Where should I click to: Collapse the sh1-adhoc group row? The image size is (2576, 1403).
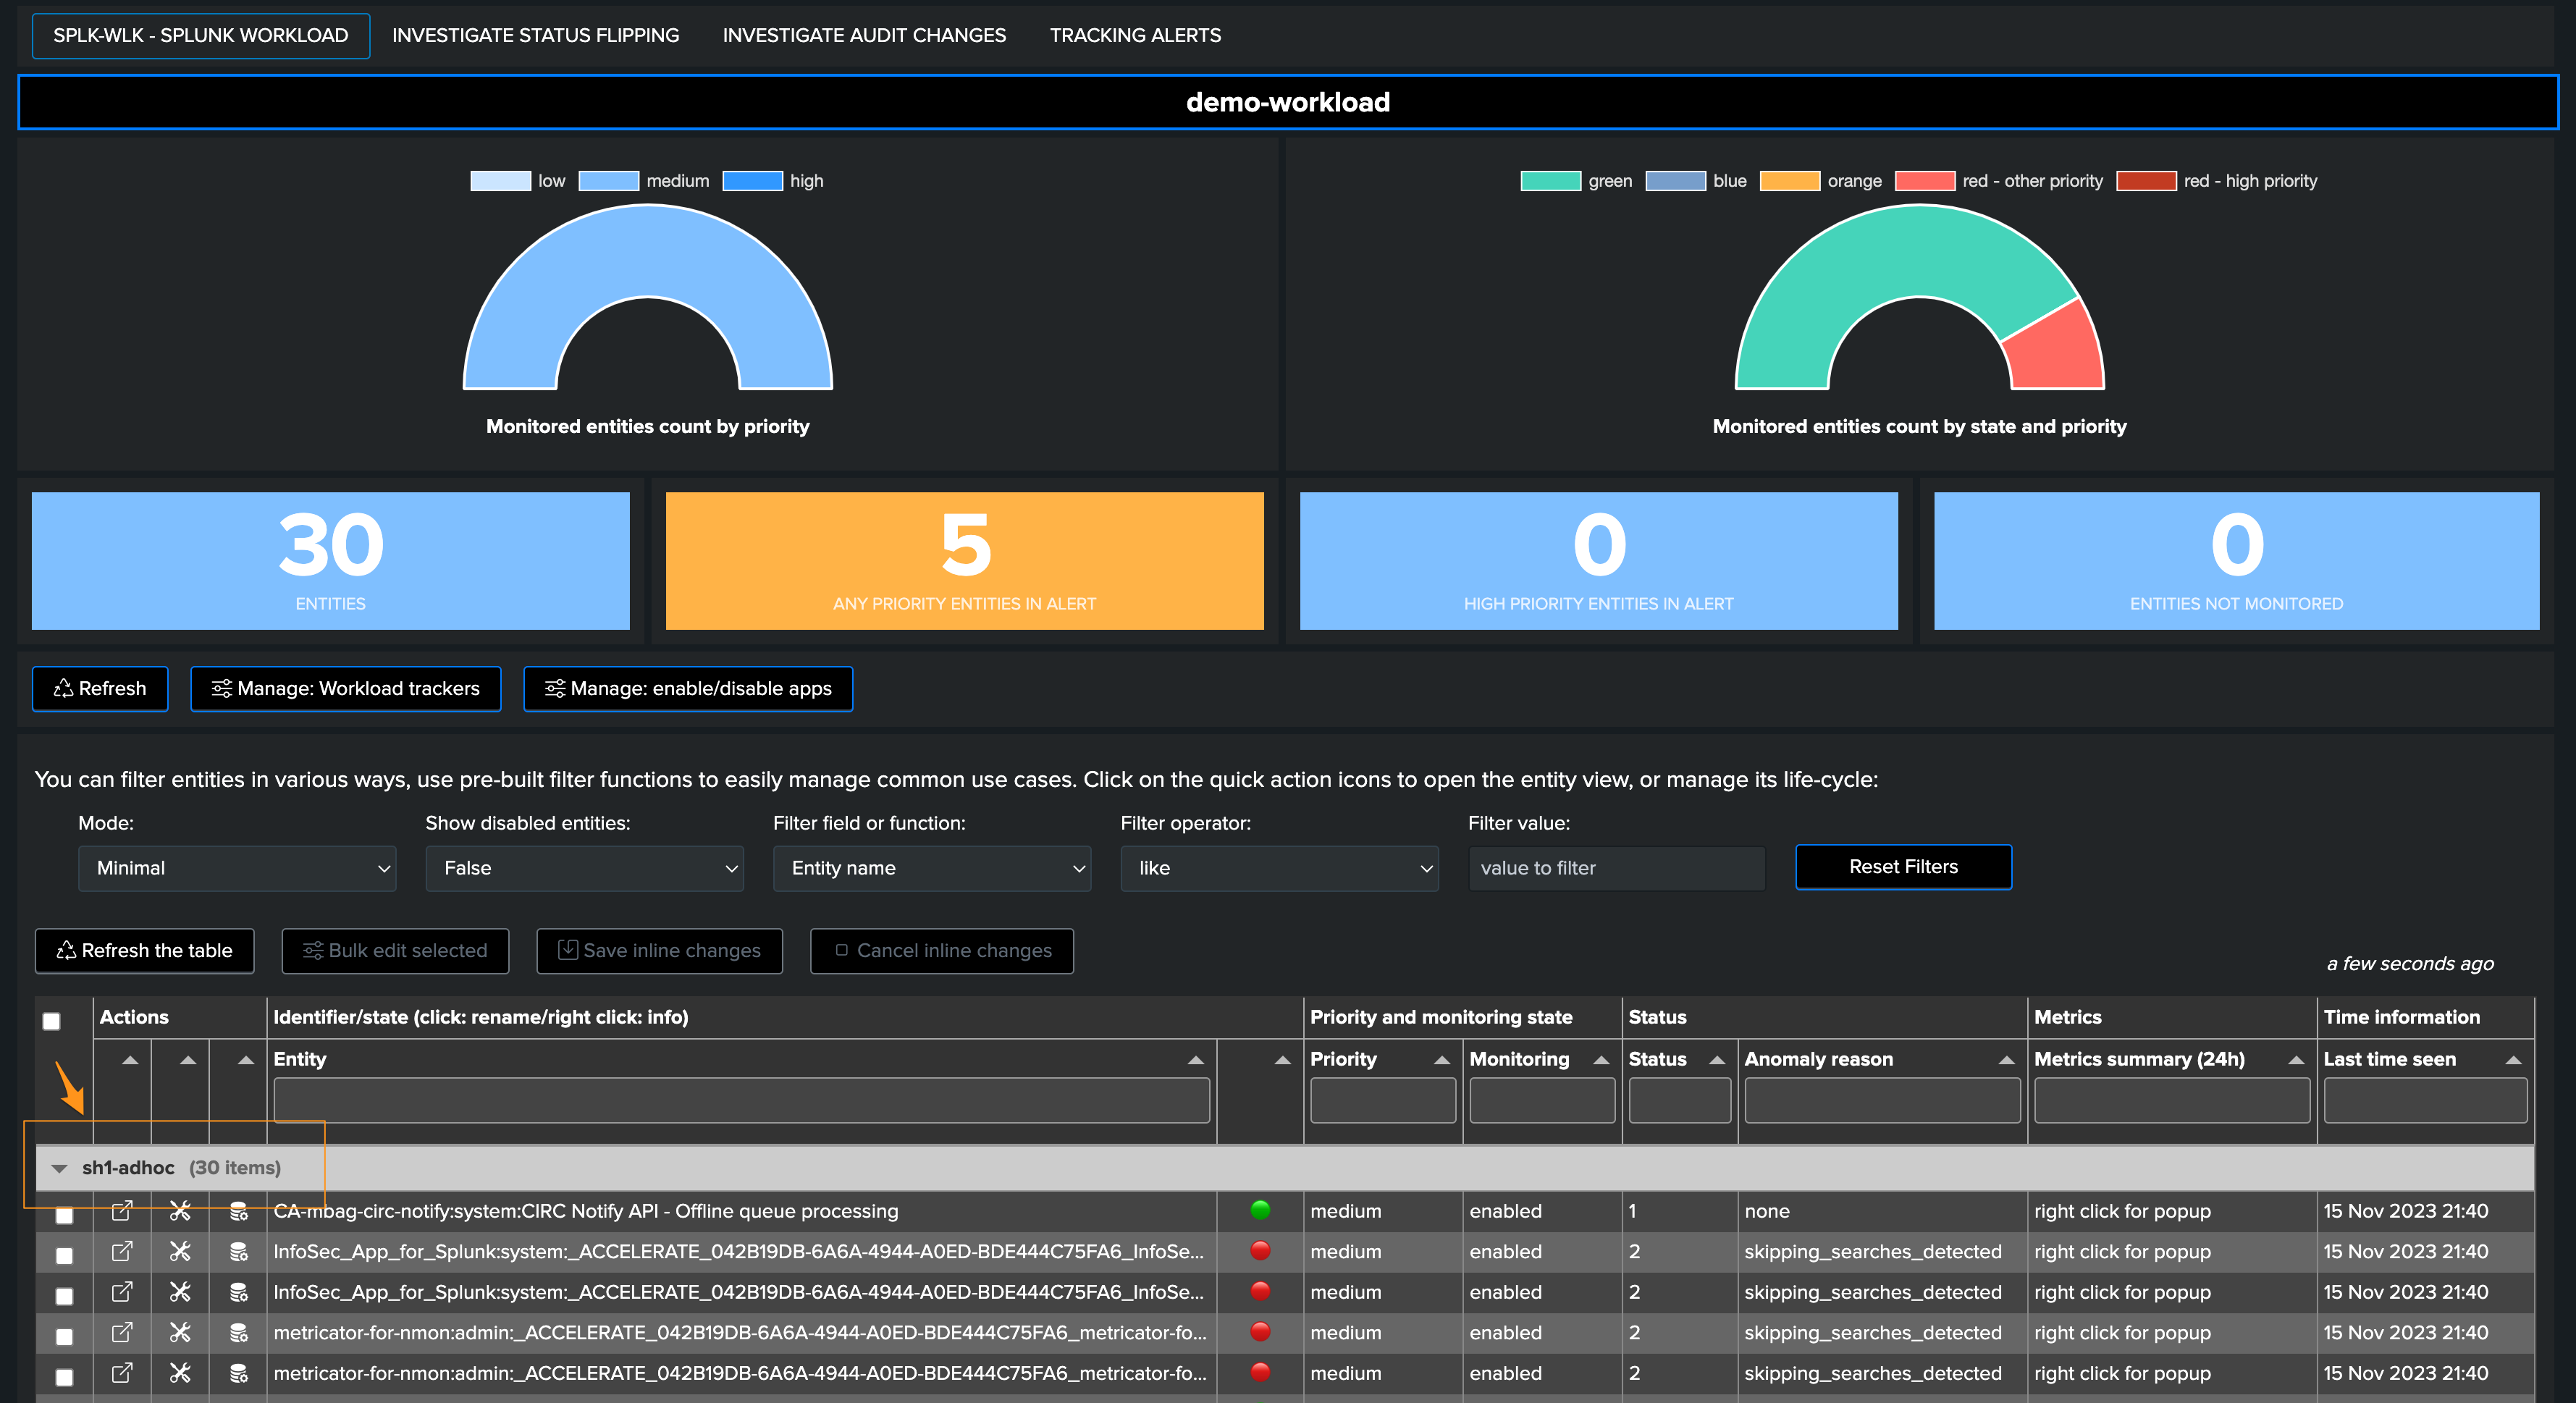(59, 1168)
